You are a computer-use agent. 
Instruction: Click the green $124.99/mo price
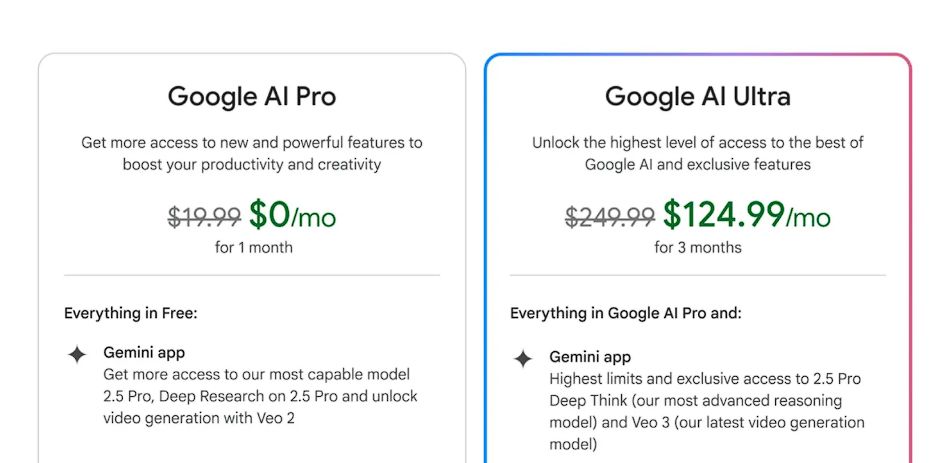point(746,215)
